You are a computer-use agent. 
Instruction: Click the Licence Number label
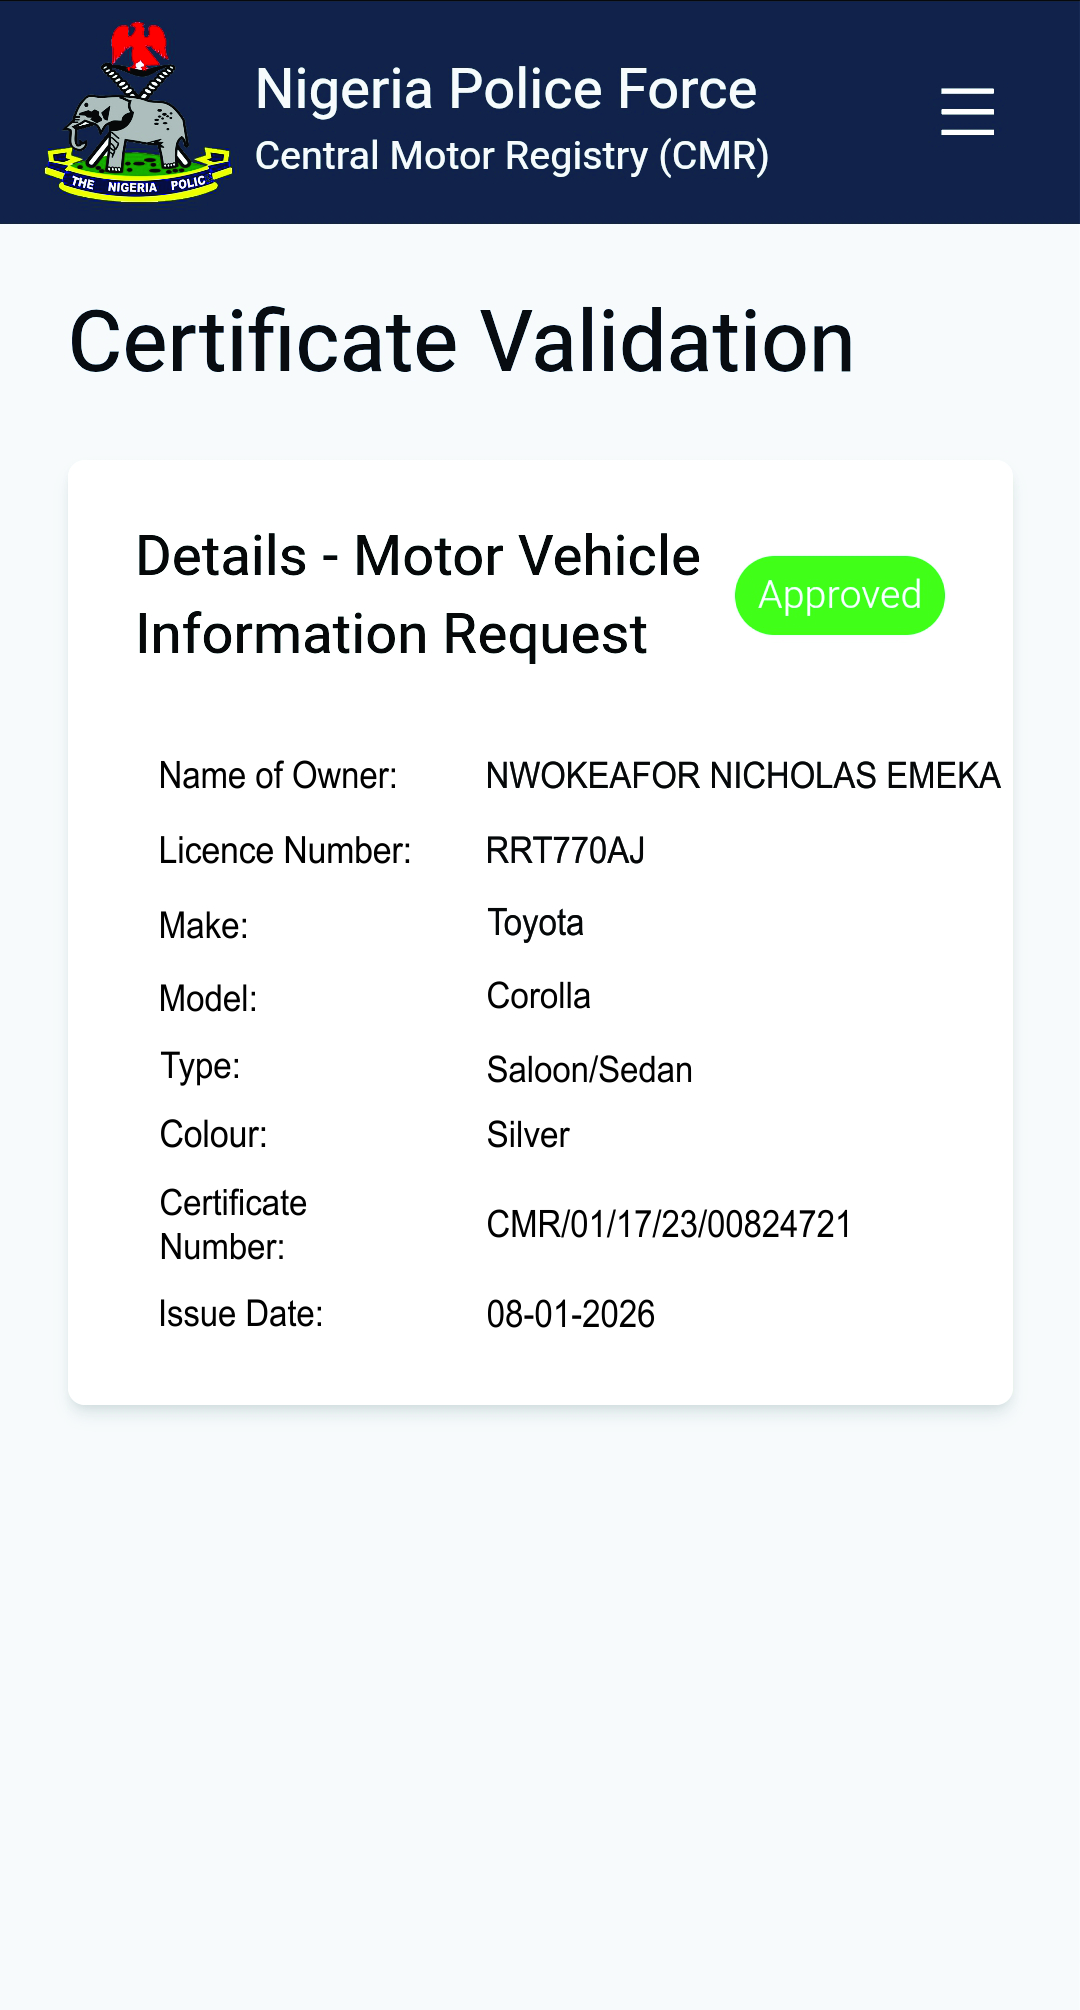[285, 851]
